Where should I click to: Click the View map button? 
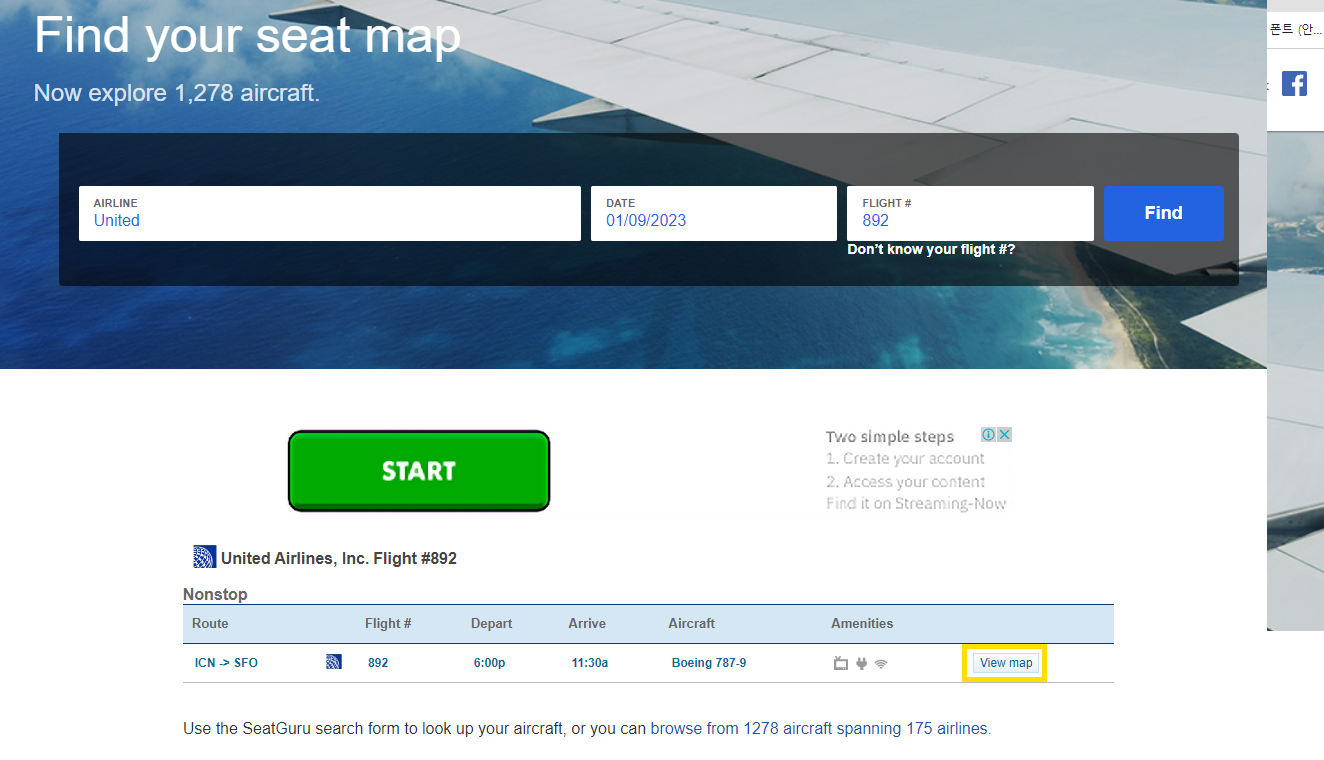(1006, 663)
